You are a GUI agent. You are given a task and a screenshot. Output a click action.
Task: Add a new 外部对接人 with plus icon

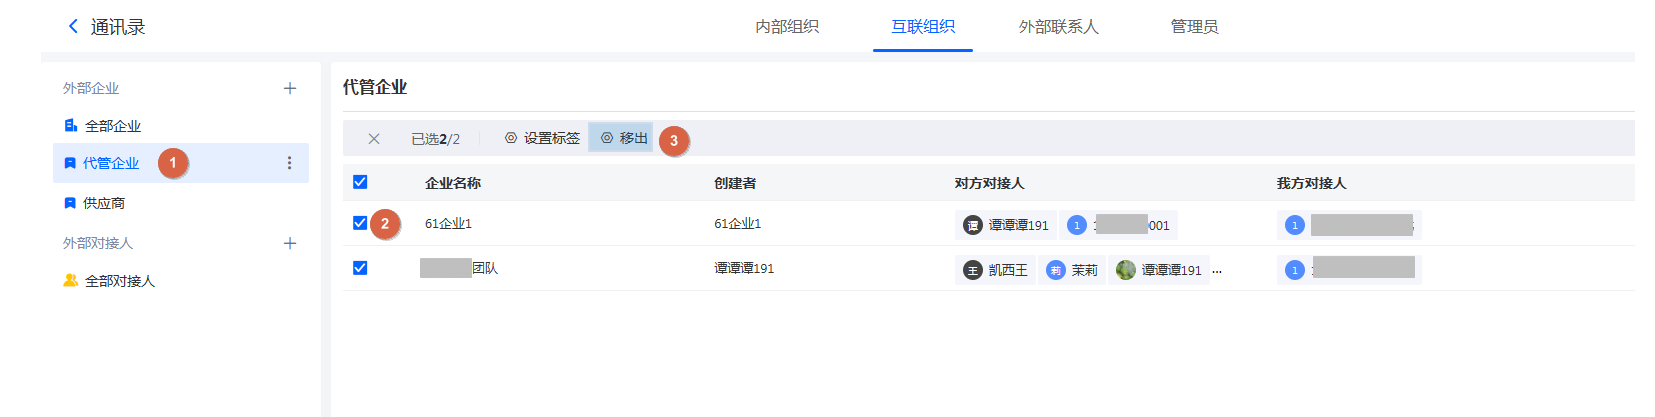click(290, 243)
